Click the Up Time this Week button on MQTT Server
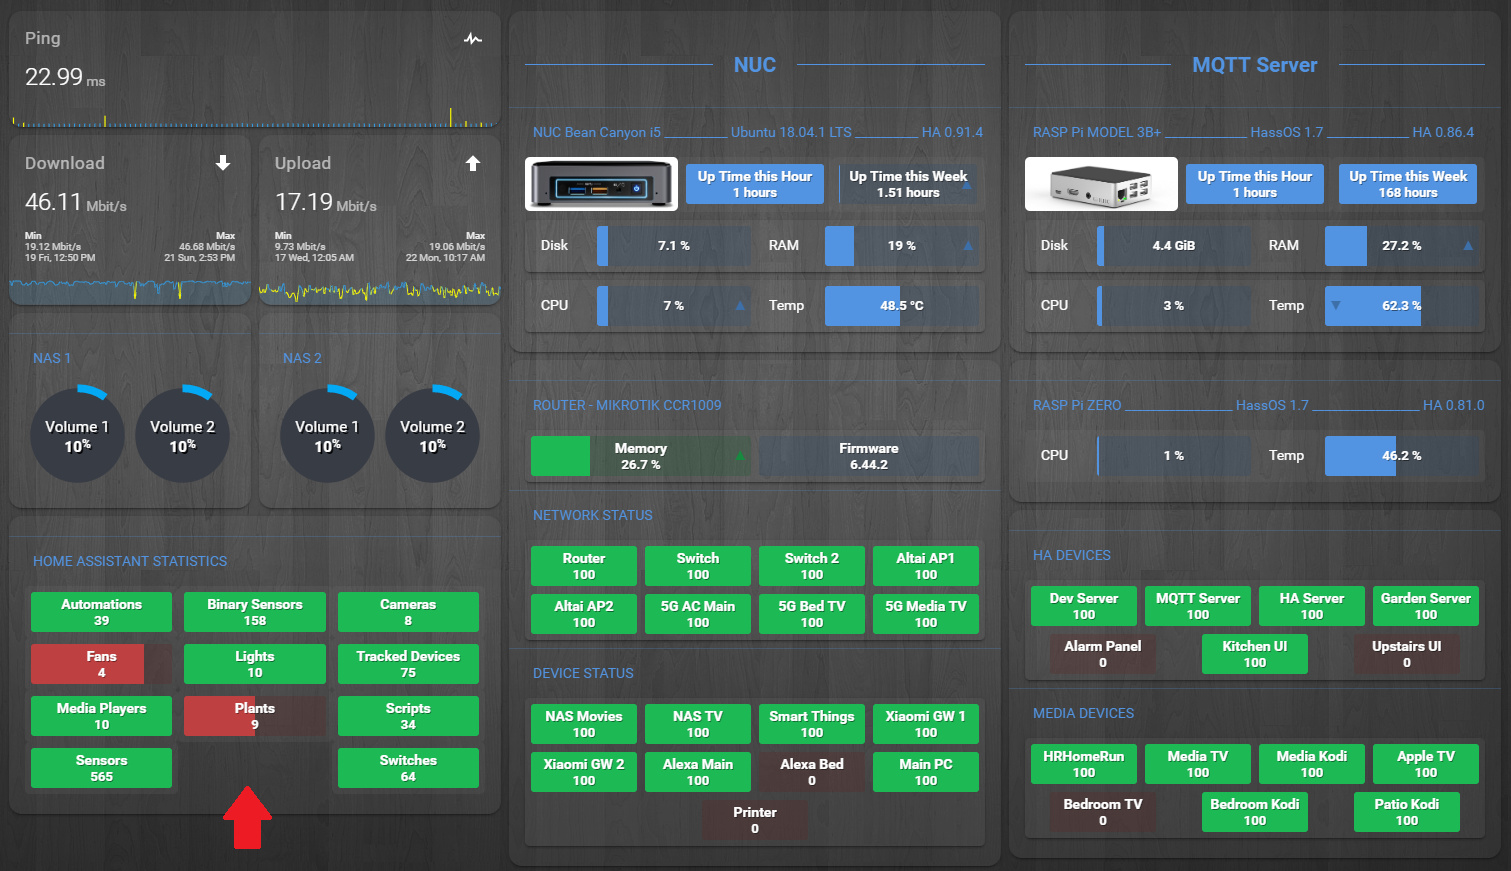The width and height of the screenshot is (1511, 871). 1407,183
